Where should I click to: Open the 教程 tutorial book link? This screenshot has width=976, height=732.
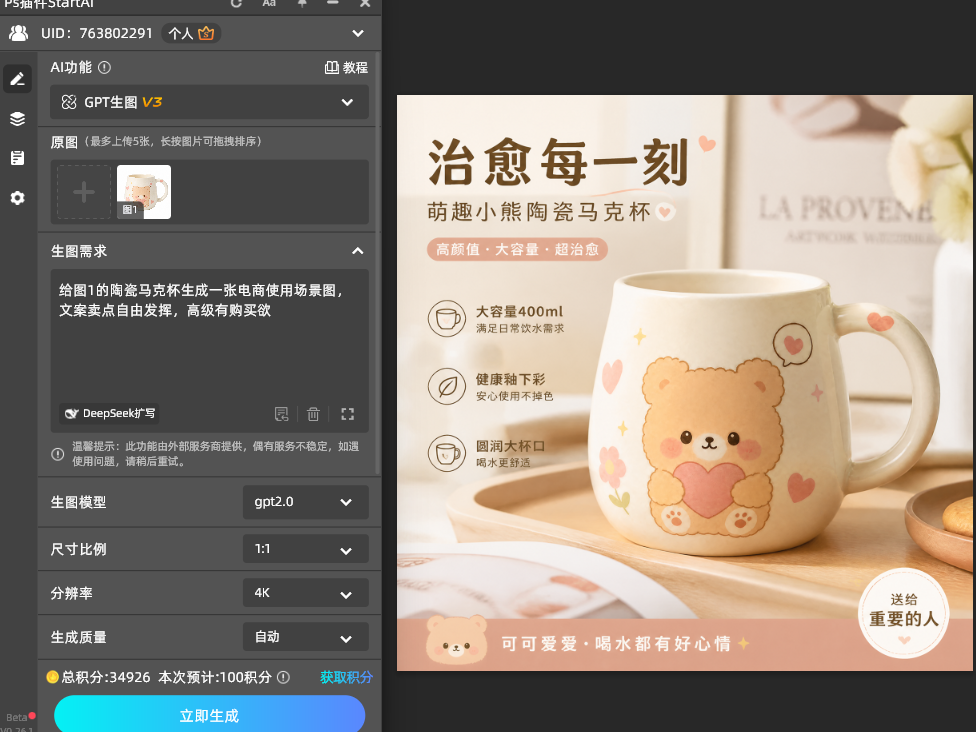(346, 67)
